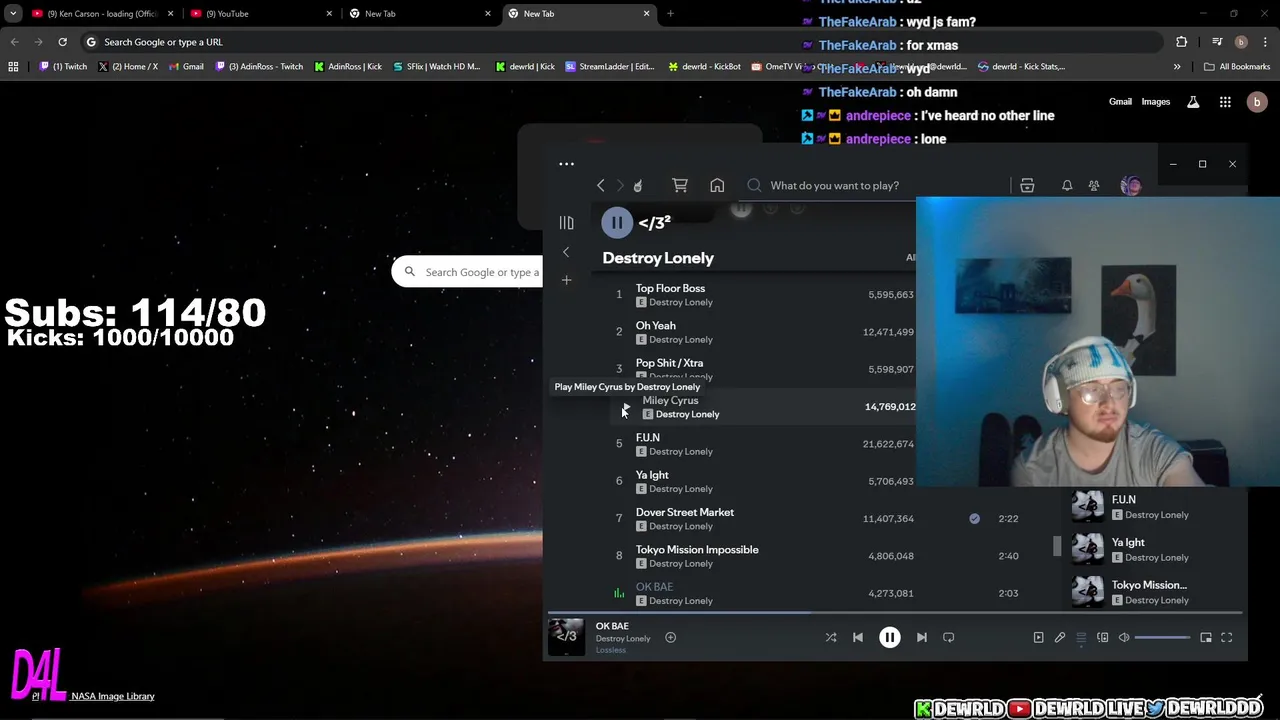The height and width of the screenshot is (720, 1280).
Task: Add OK BAE to Liked Songs
Action: tap(670, 637)
